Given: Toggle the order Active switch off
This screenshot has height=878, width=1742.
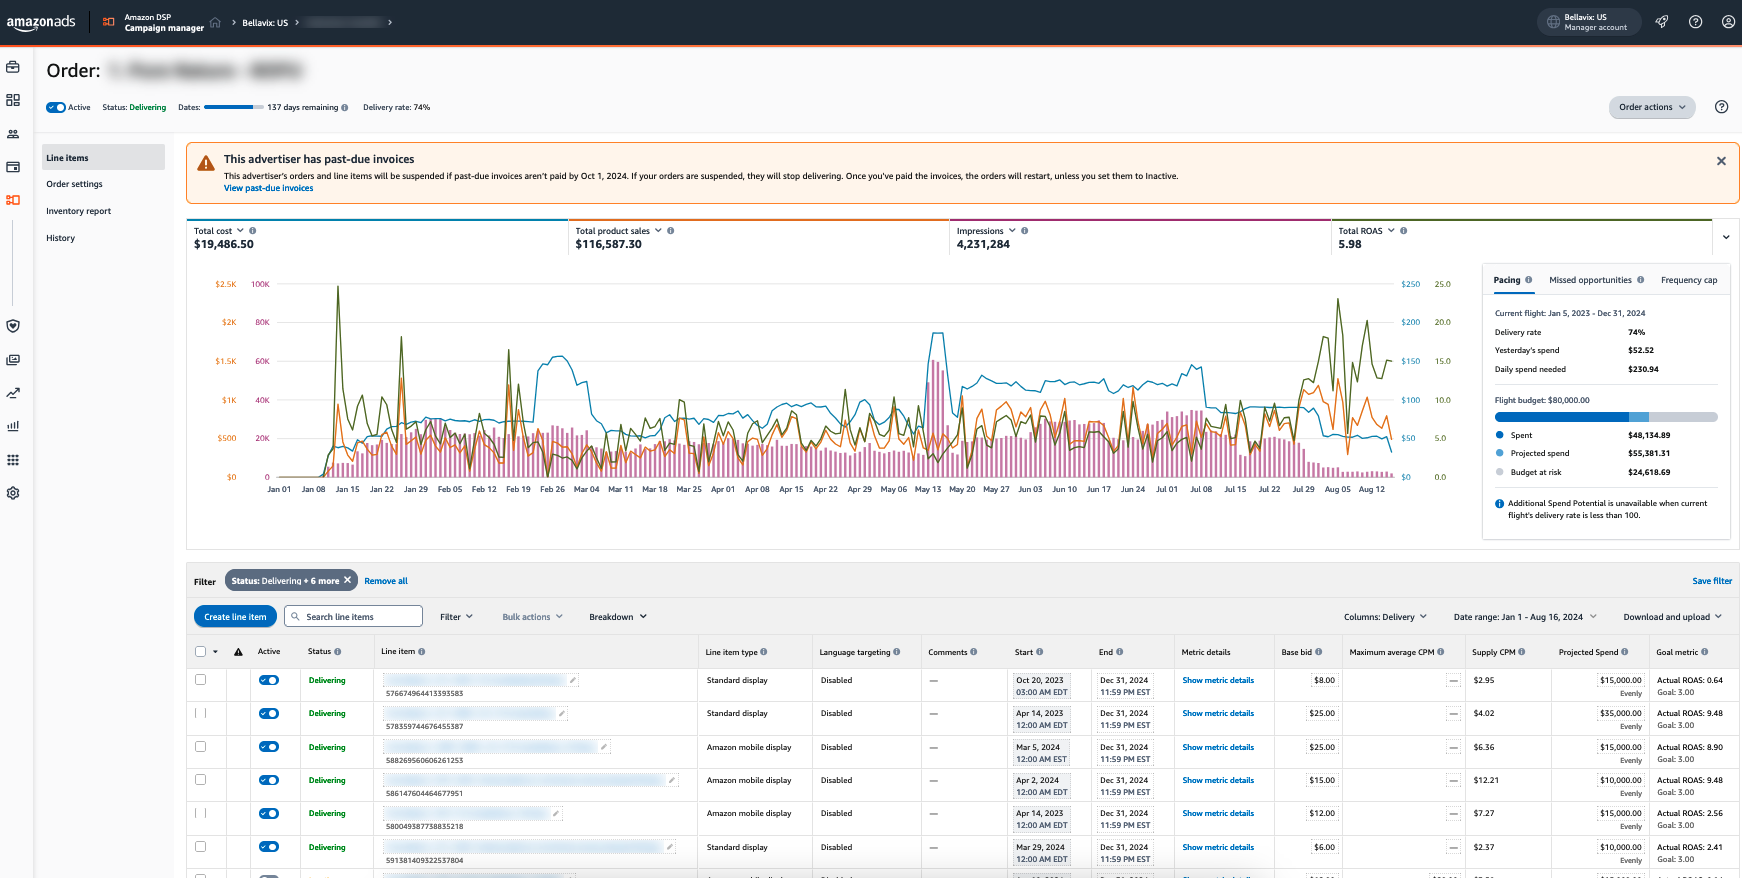Looking at the screenshot, I should click(x=56, y=107).
